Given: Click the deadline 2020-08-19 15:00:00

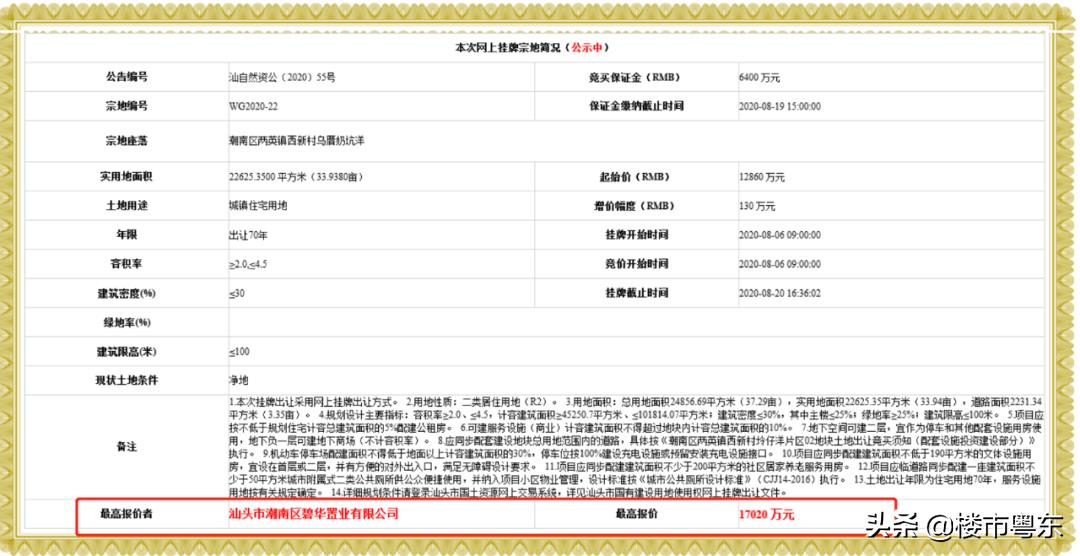Looking at the screenshot, I should (x=780, y=106).
